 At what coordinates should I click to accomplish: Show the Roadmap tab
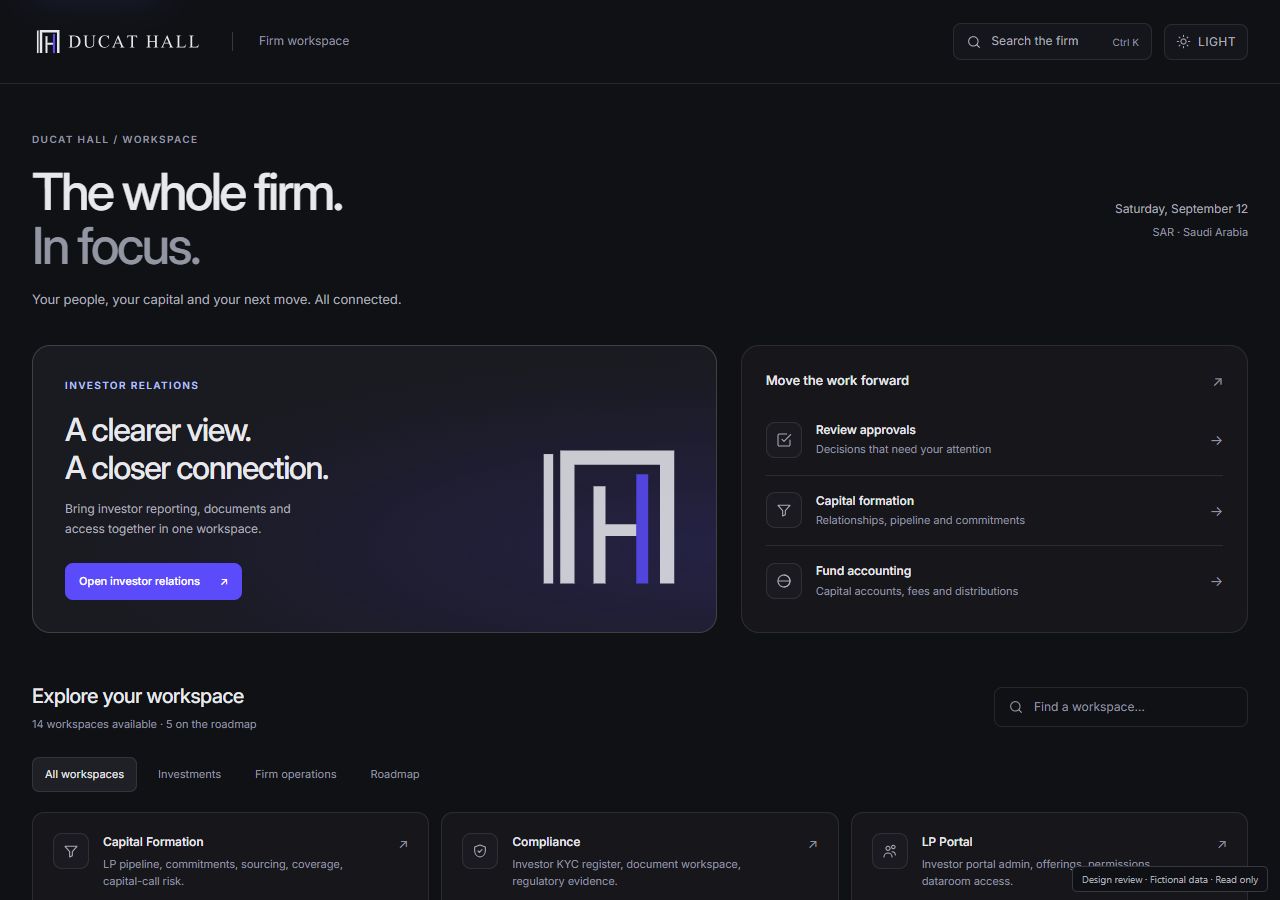[x=395, y=774]
